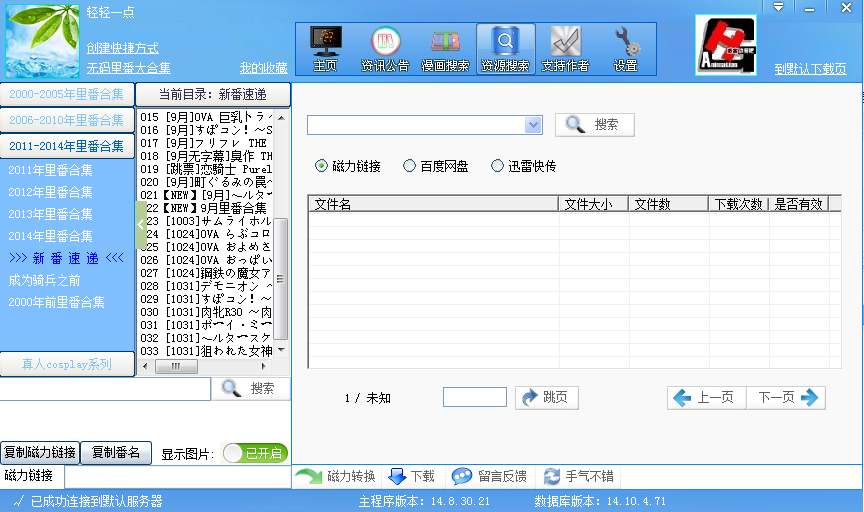Click the 留言反馈 chat bubble icon
The image size is (864, 512).
(x=462, y=477)
